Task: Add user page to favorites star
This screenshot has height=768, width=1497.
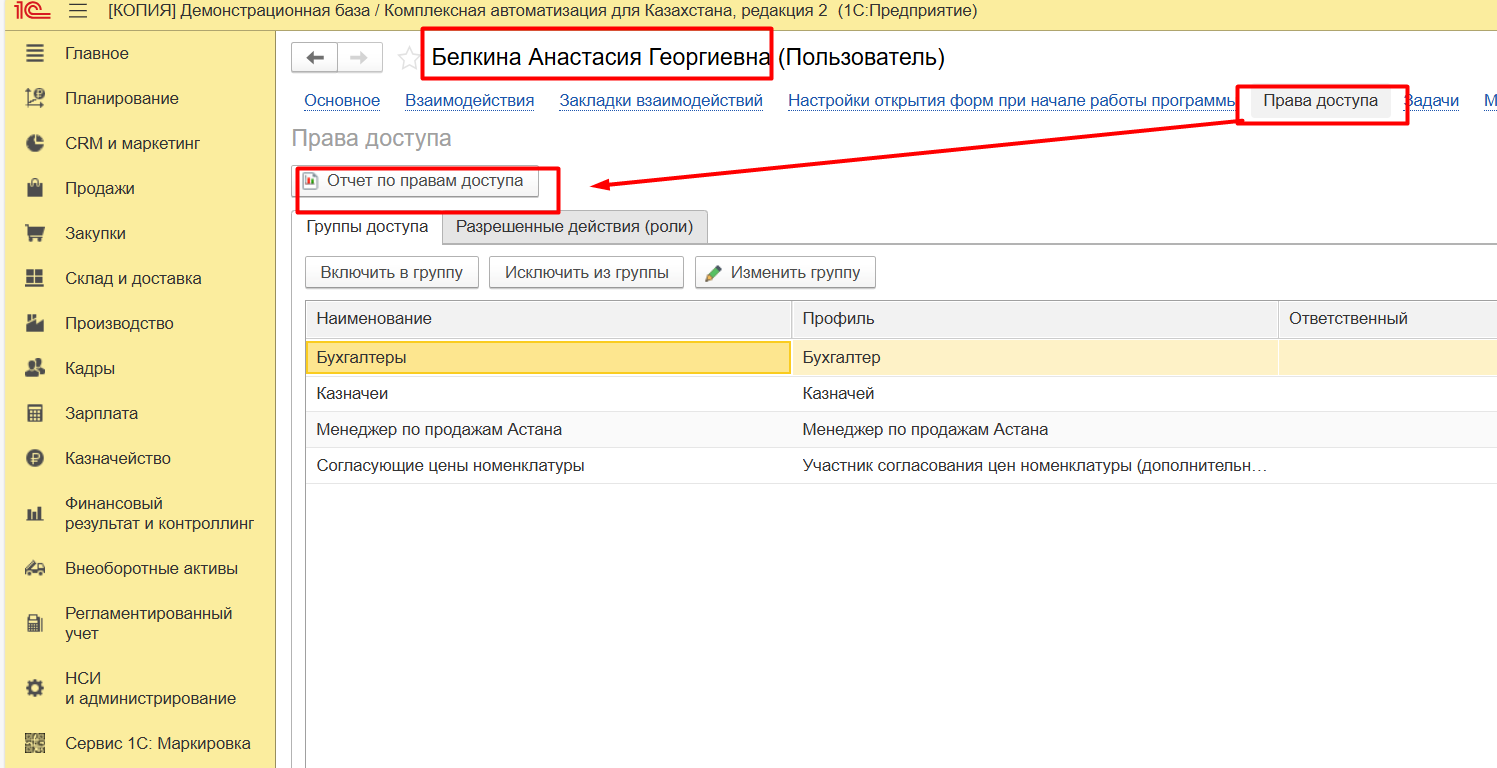Action: pos(408,58)
